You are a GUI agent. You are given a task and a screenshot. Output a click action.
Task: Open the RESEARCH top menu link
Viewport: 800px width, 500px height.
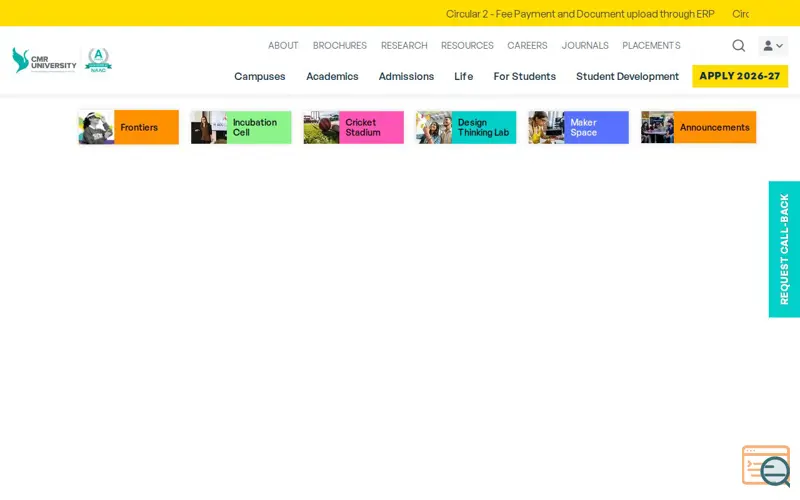pyautogui.click(x=404, y=45)
